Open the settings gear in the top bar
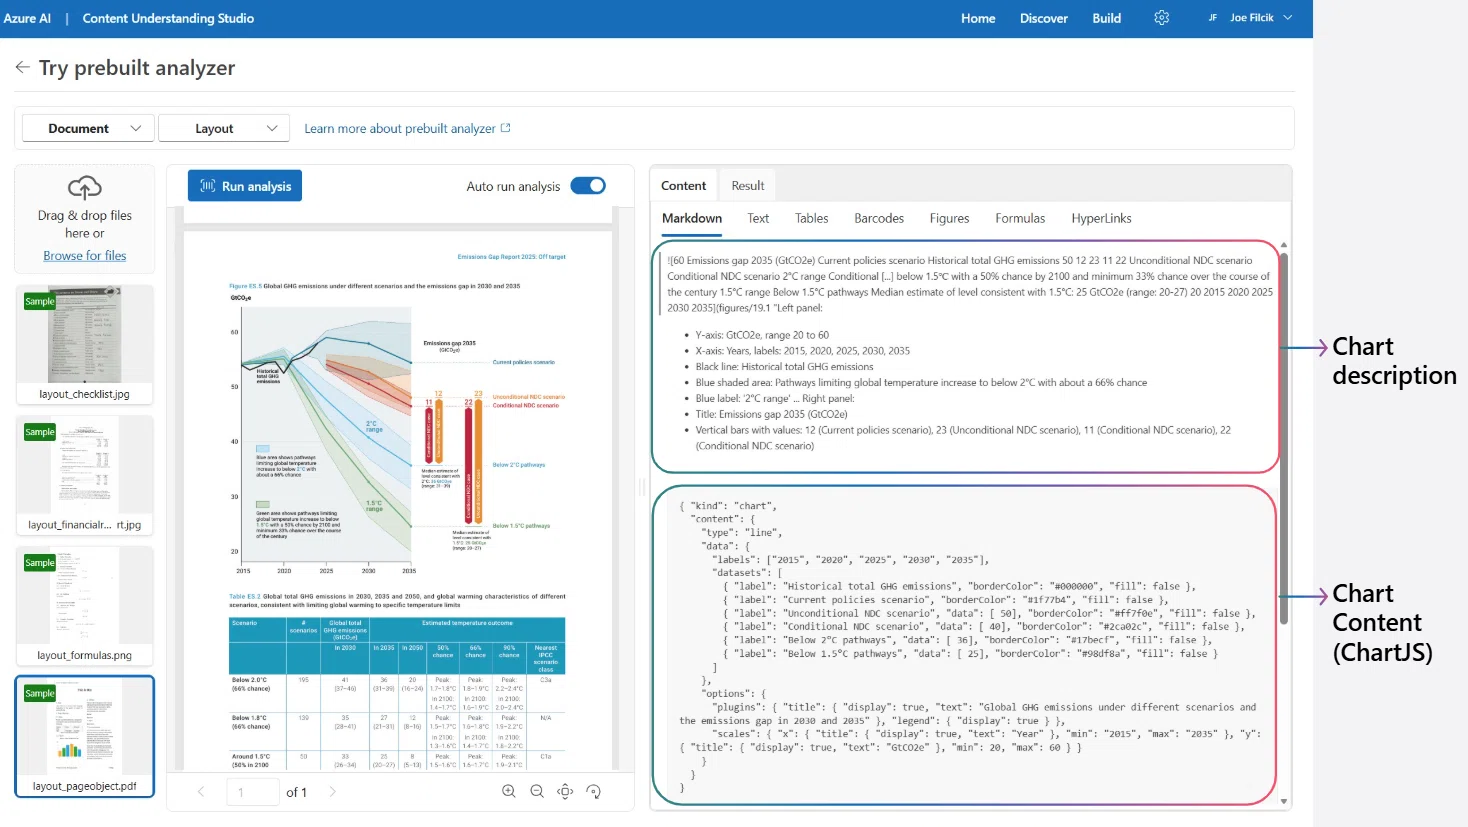This screenshot has width=1468, height=827. pyautogui.click(x=1161, y=18)
